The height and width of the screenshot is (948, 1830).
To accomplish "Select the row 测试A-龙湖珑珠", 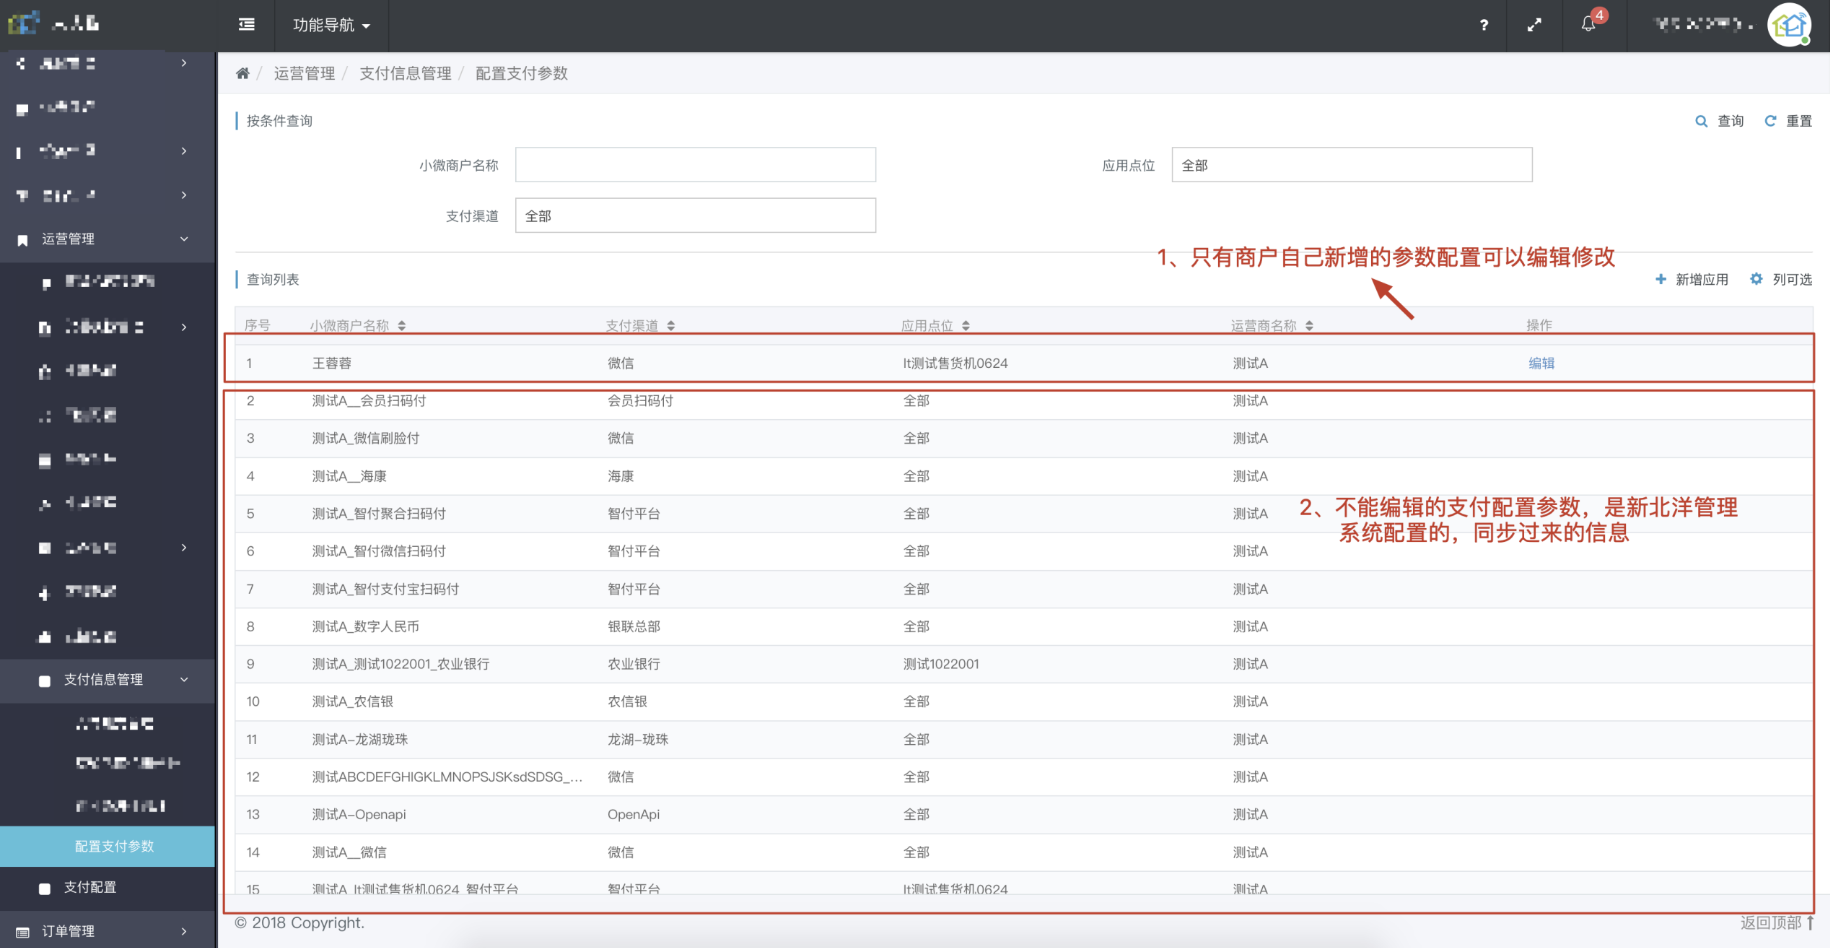I will [1024, 739].
